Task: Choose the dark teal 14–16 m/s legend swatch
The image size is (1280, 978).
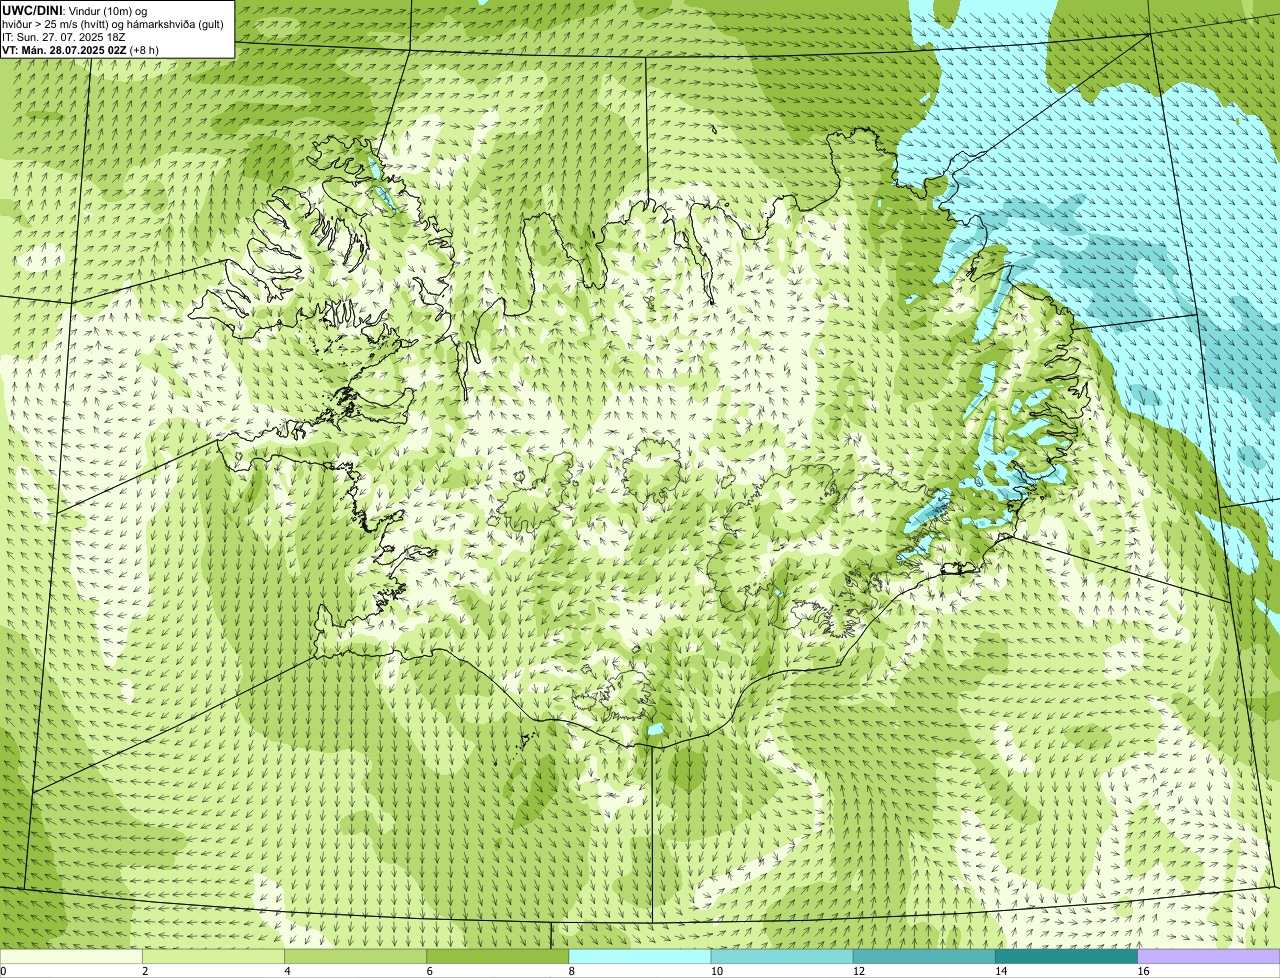Action: pyautogui.click(x=1066, y=956)
